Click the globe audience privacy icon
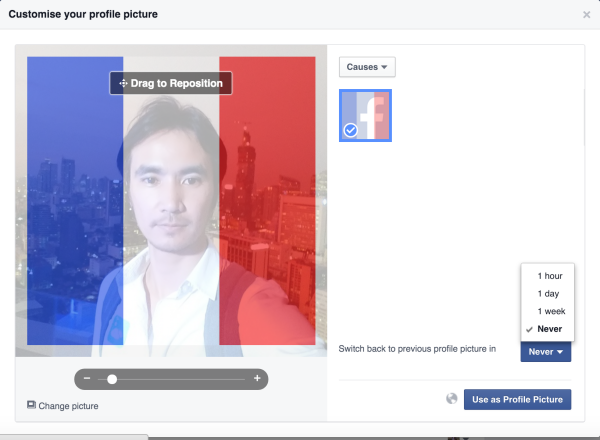The width and height of the screenshot is (600, 440). coord(452,399)
